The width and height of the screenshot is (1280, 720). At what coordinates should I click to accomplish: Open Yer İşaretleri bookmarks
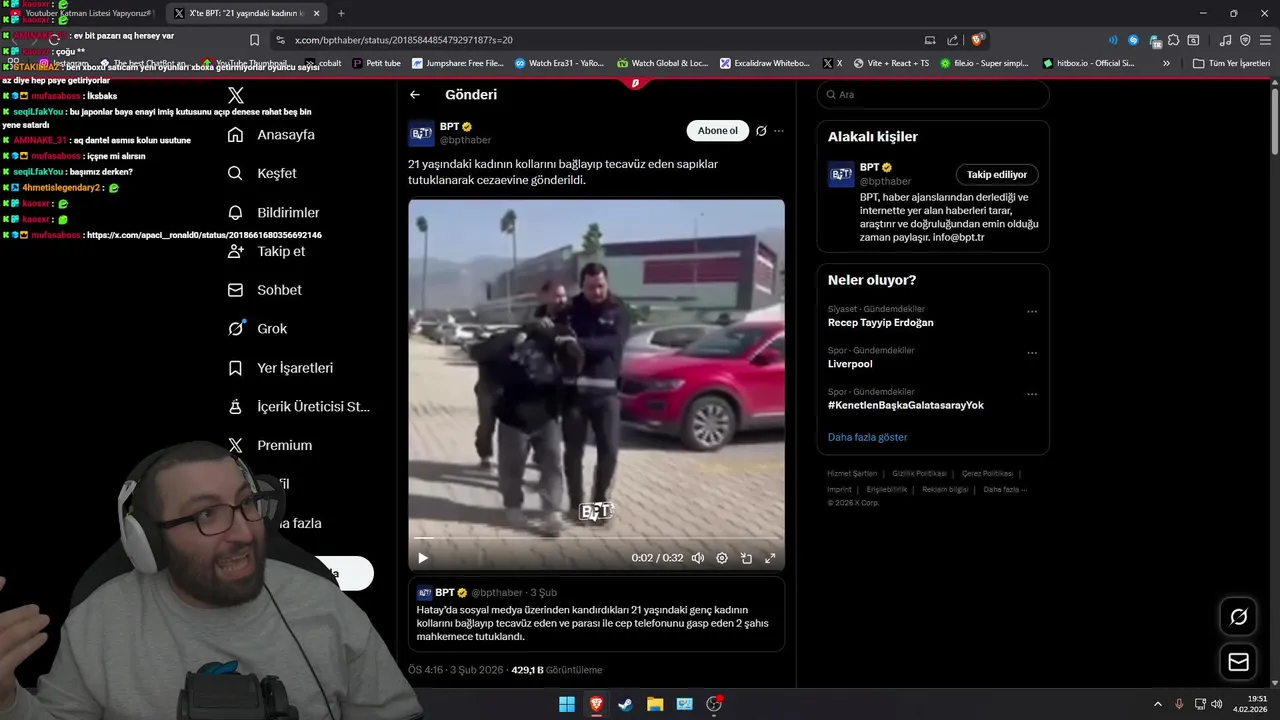click(x=280, y=368)
